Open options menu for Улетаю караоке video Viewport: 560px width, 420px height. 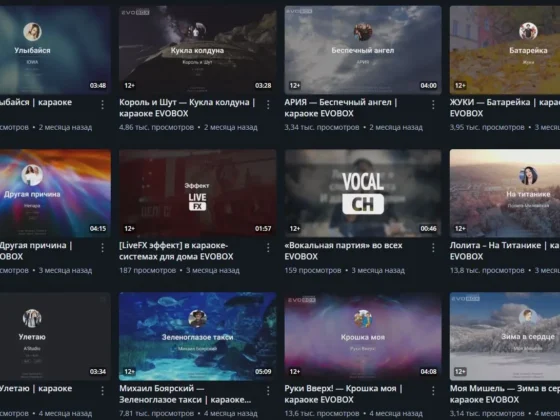[102, 391]
